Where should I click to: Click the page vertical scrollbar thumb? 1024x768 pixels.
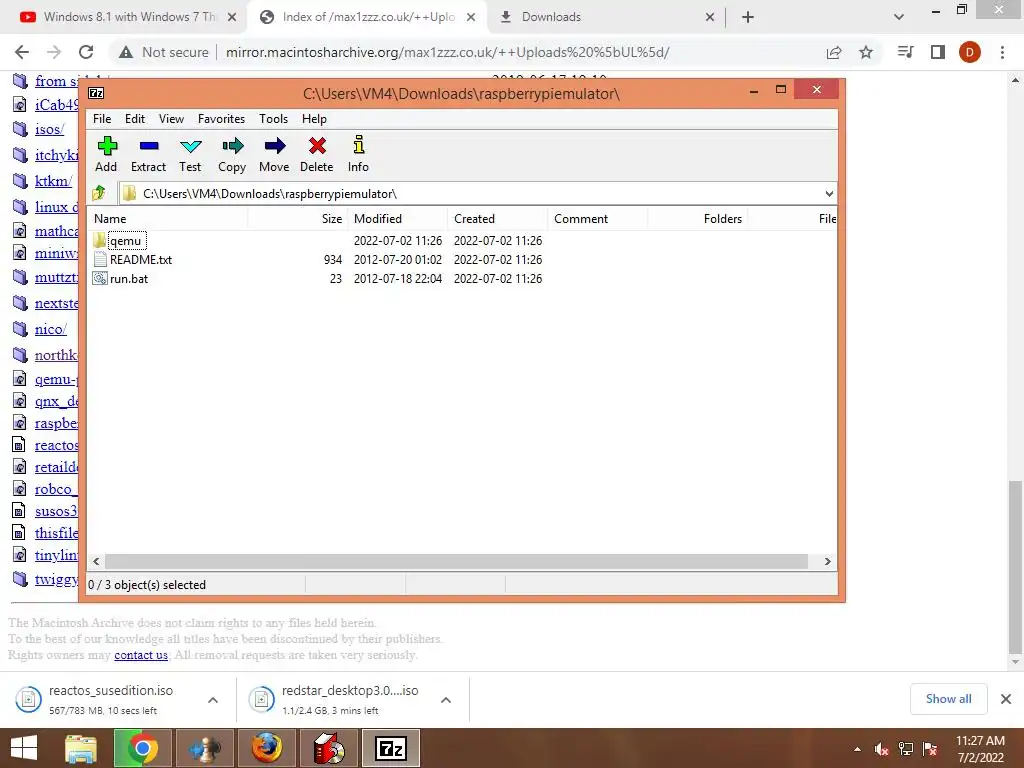(1015, 567)
